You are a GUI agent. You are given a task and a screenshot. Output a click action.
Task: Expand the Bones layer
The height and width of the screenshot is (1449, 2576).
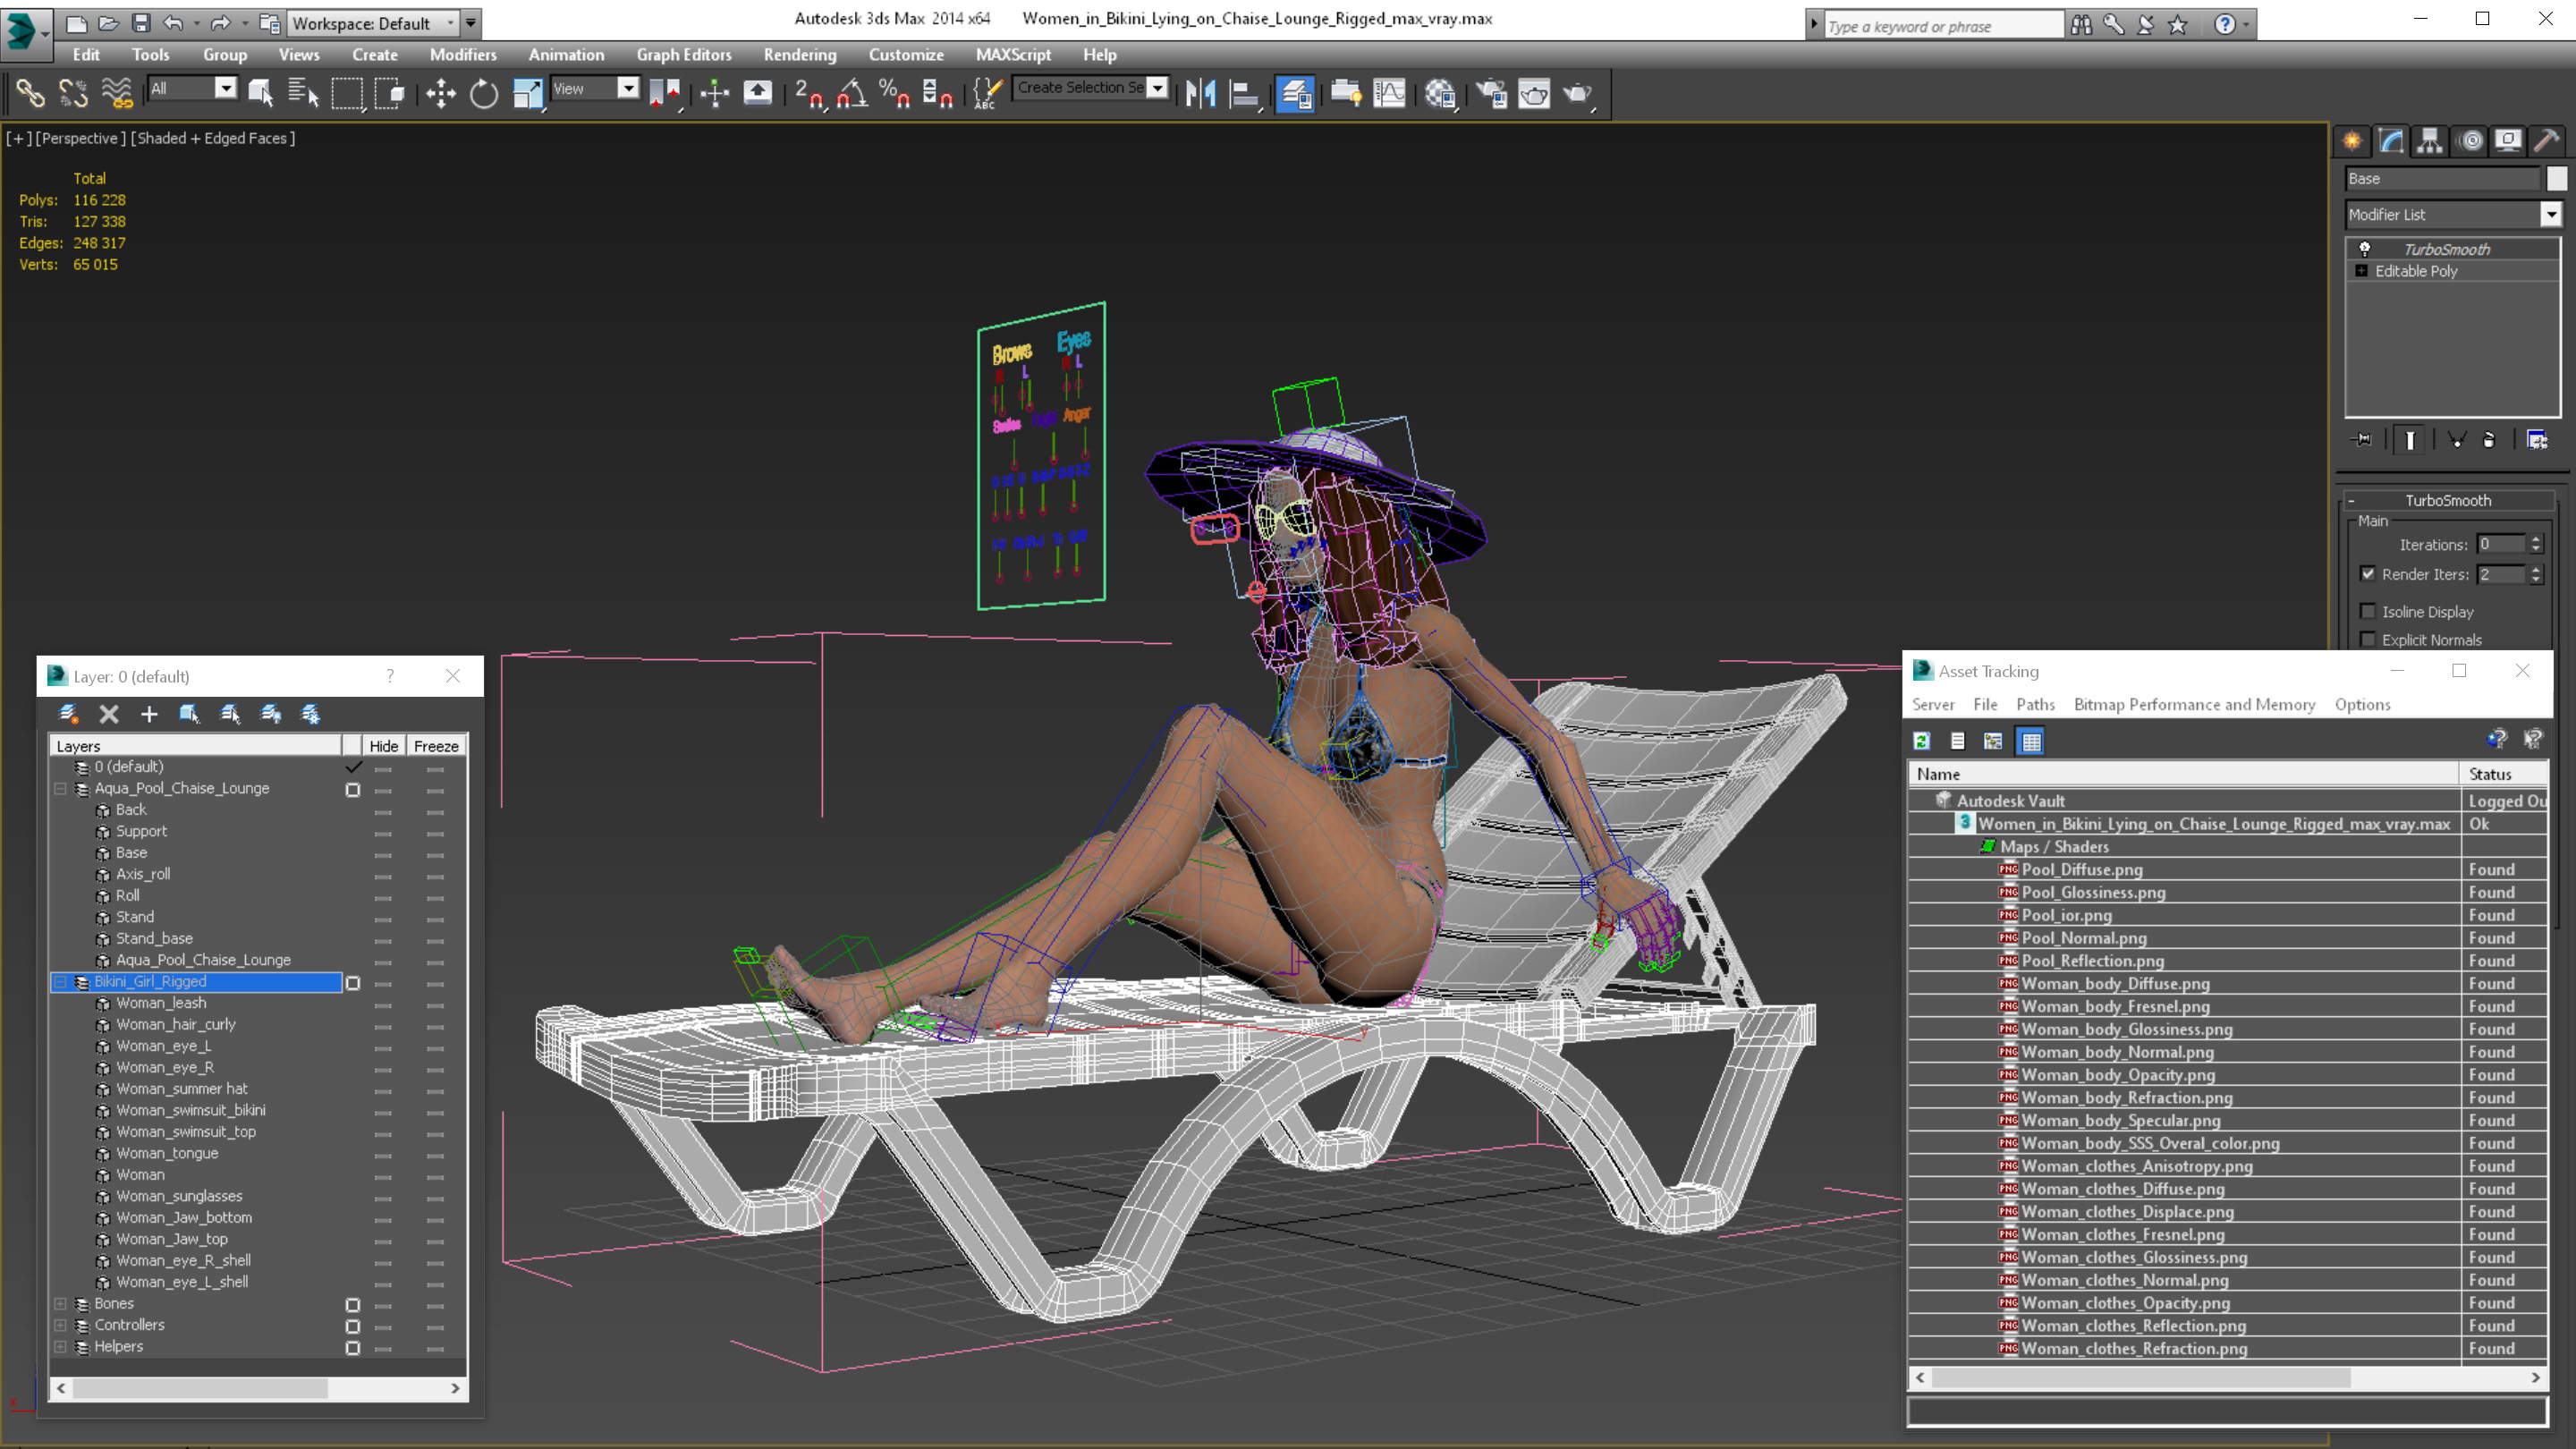60,1304
